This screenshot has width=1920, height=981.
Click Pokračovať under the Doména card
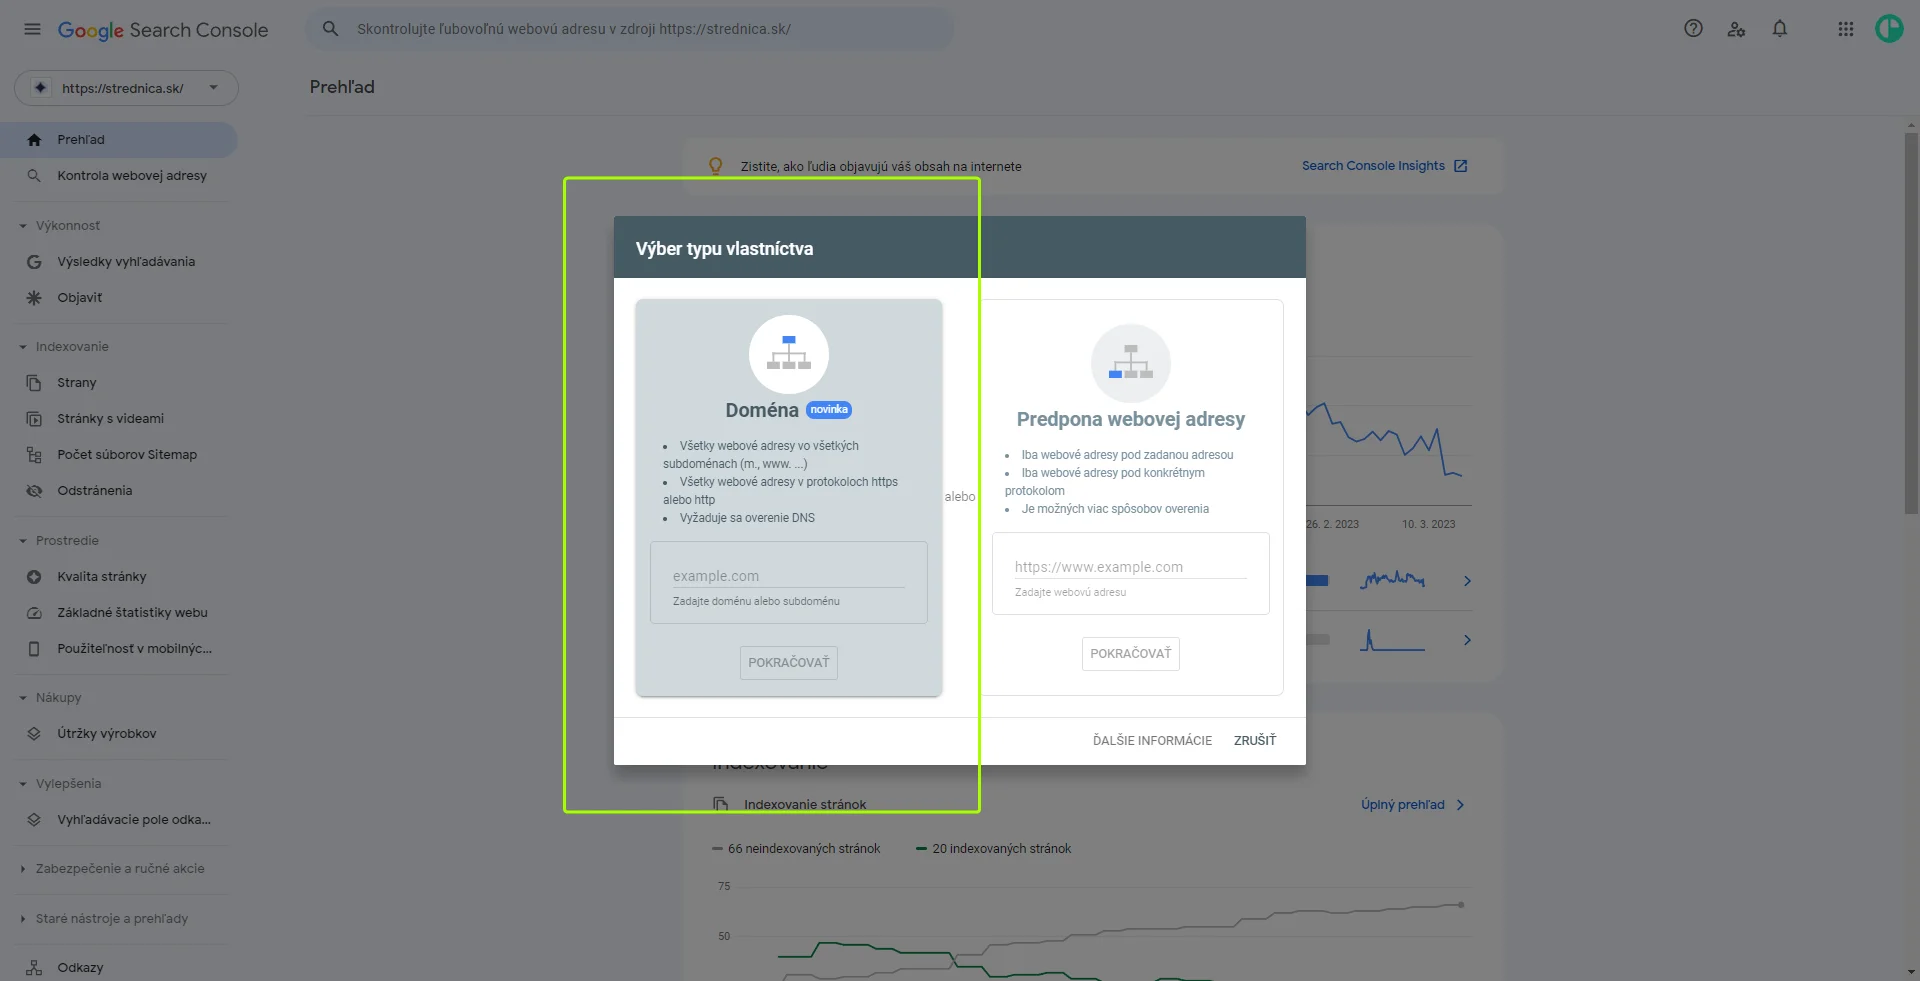[x=789, y=663]
